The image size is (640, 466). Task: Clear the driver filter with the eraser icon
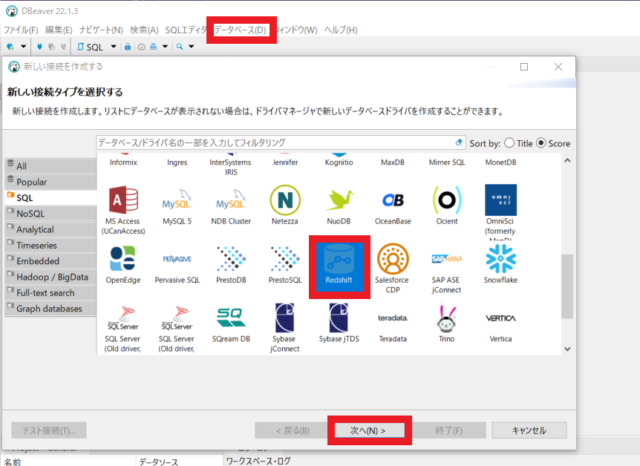(459, 142)
